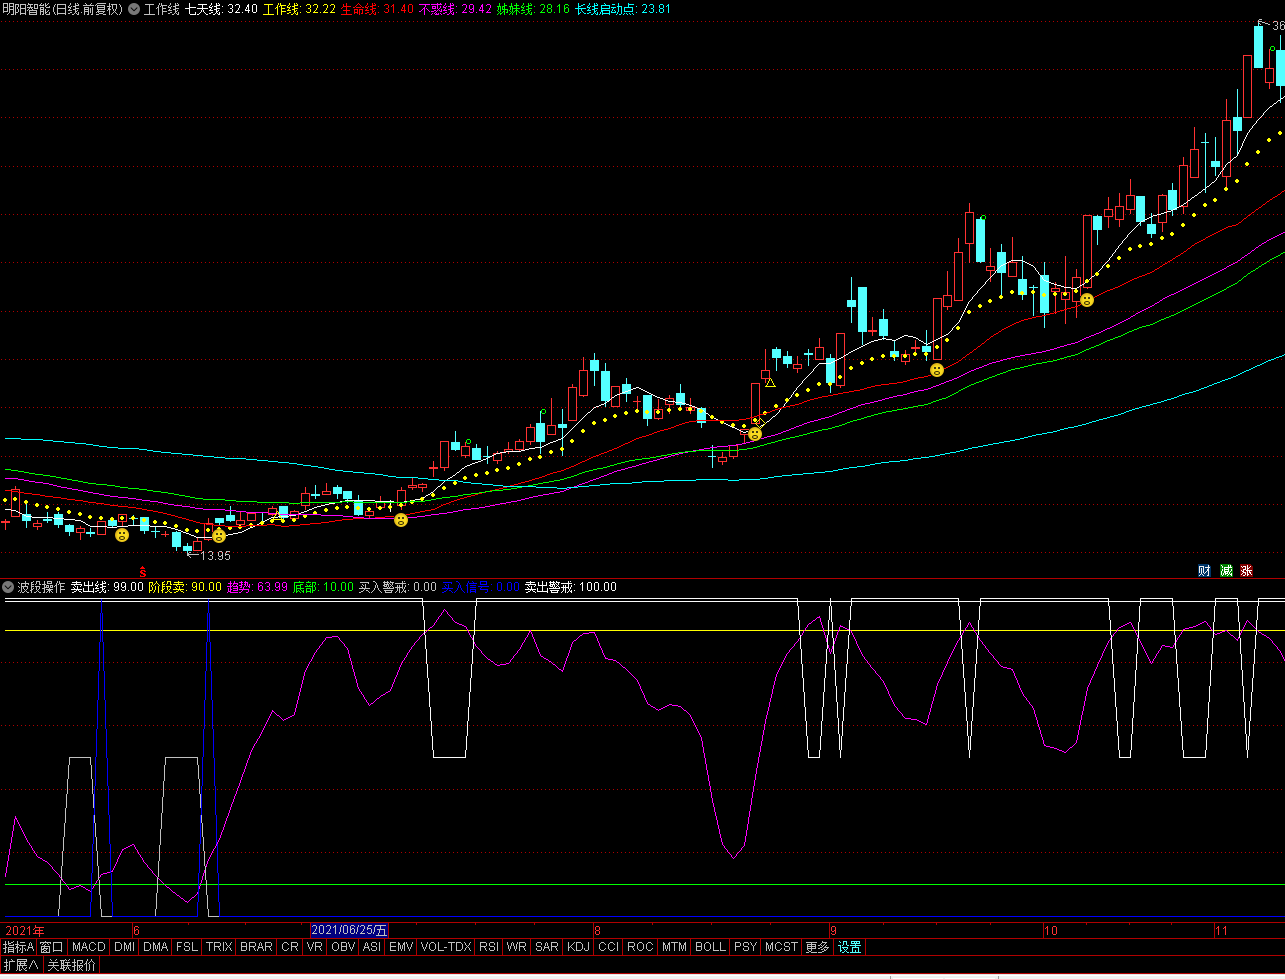Click the 涨 limit-up info icon
Screen dimensions: 1285x979
pyautogui.click(x=1246, y=571)
